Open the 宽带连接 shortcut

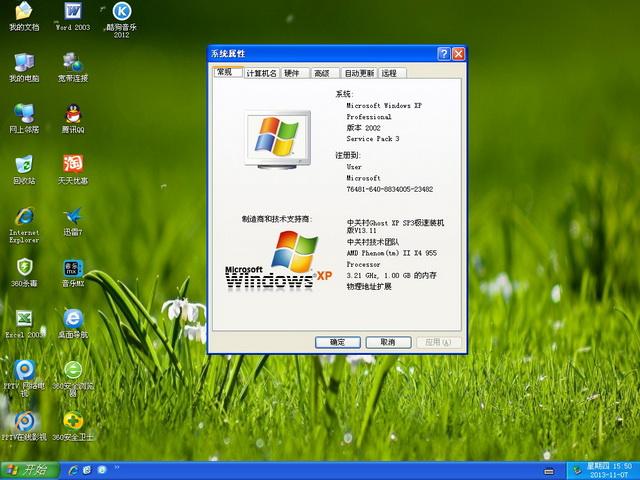(x=73, y=68)
